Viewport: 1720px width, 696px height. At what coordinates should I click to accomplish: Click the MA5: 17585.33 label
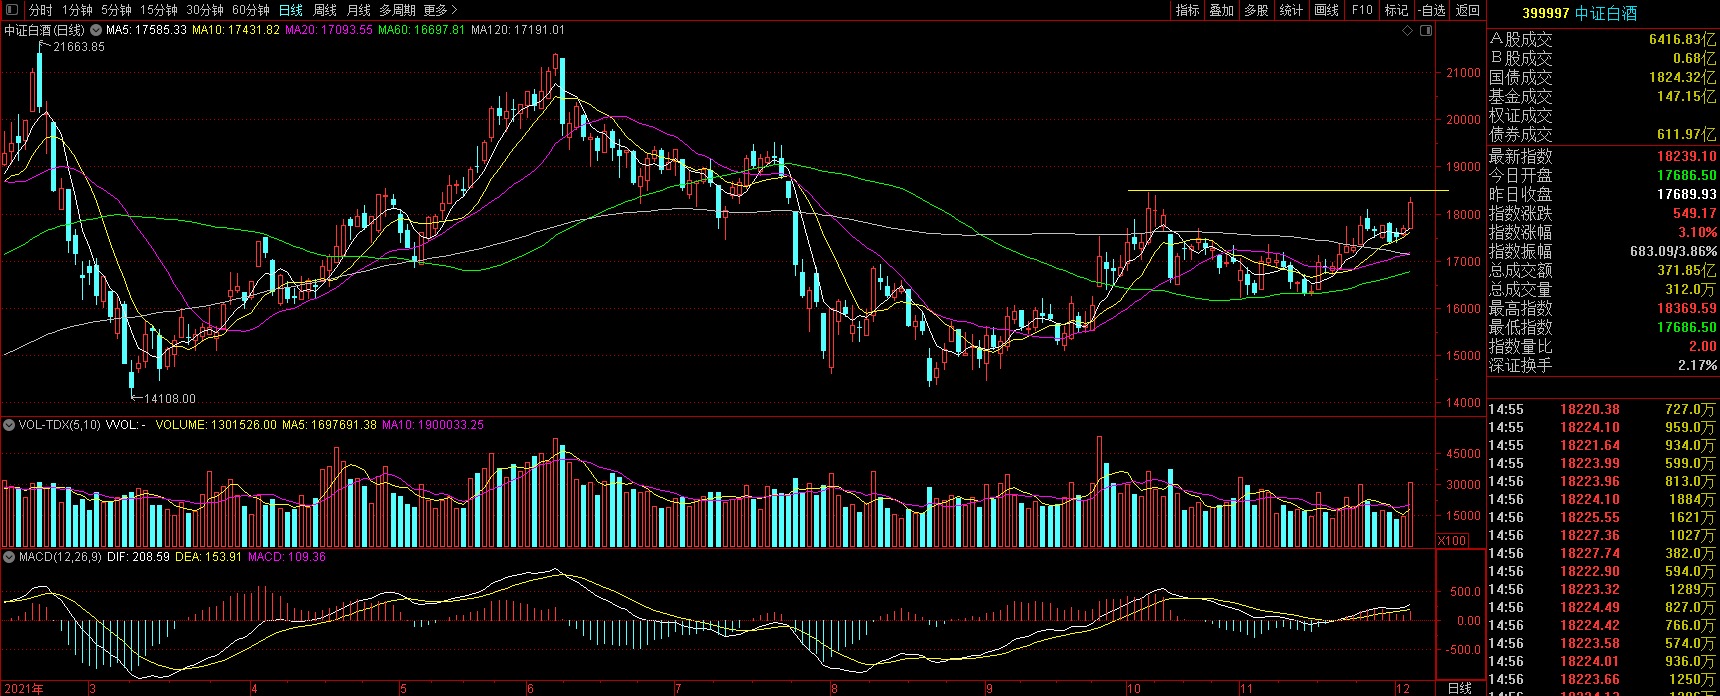coord(147,30)
